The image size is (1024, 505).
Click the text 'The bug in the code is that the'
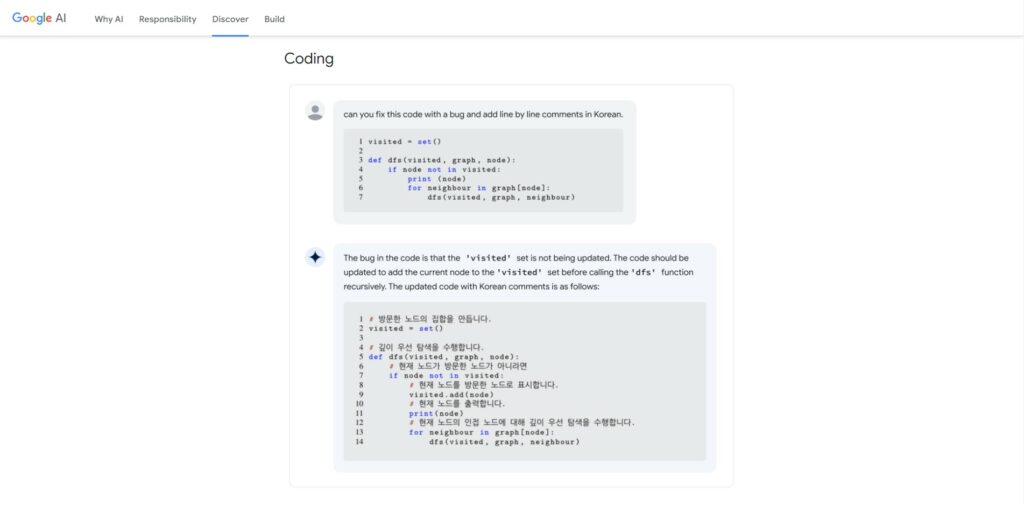[x=402, y=258]
